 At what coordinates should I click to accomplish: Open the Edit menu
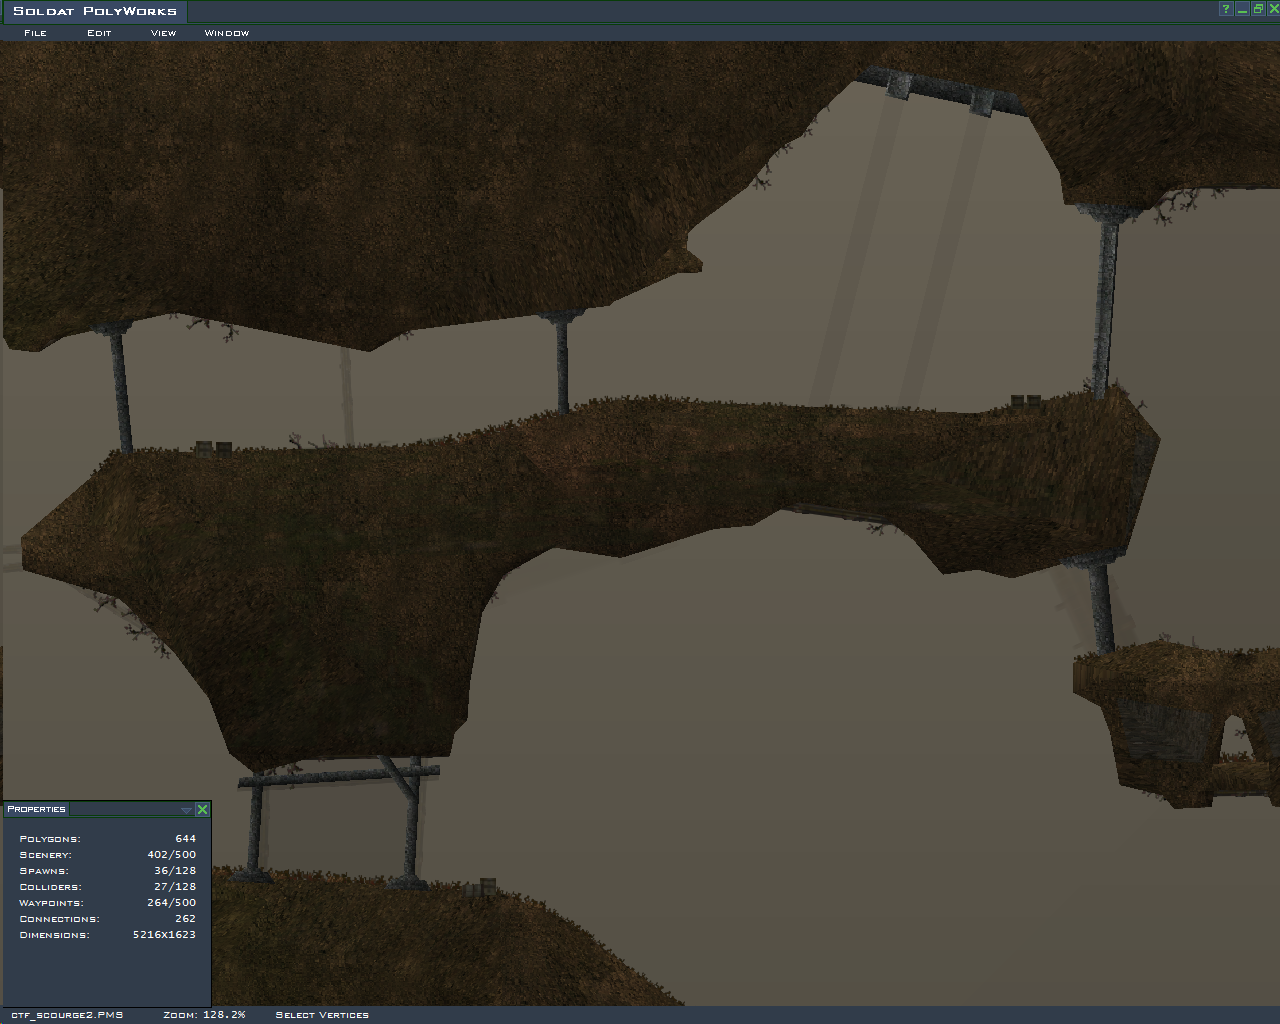pyautogui.click(x=99, y=33)
